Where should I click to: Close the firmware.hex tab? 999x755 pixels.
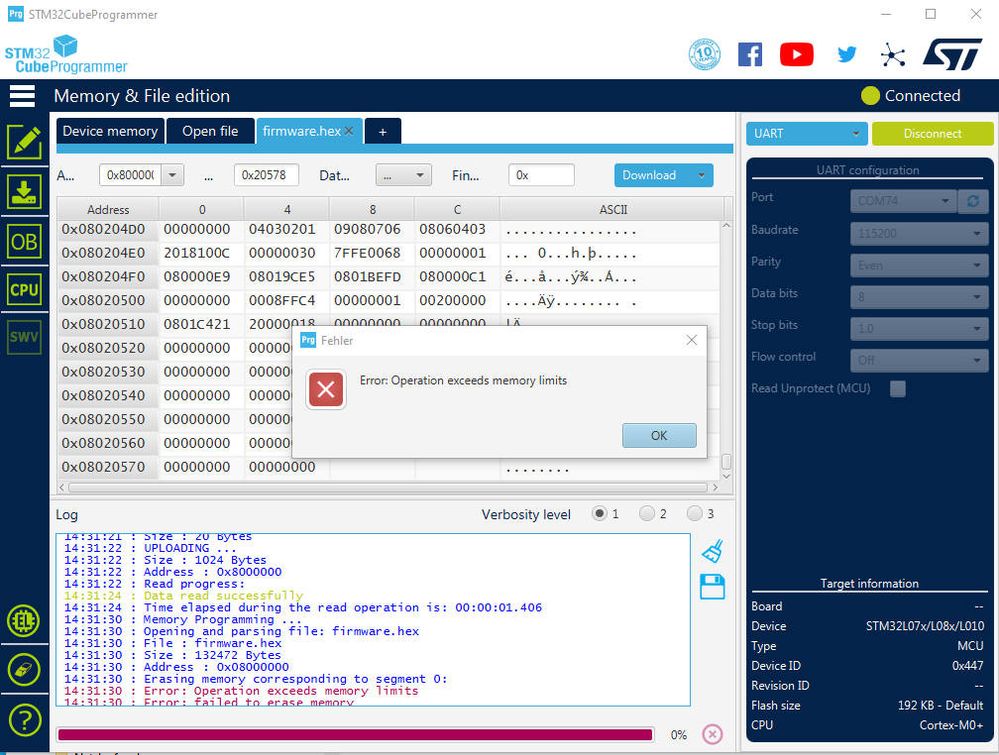click(x=349, y=131)
